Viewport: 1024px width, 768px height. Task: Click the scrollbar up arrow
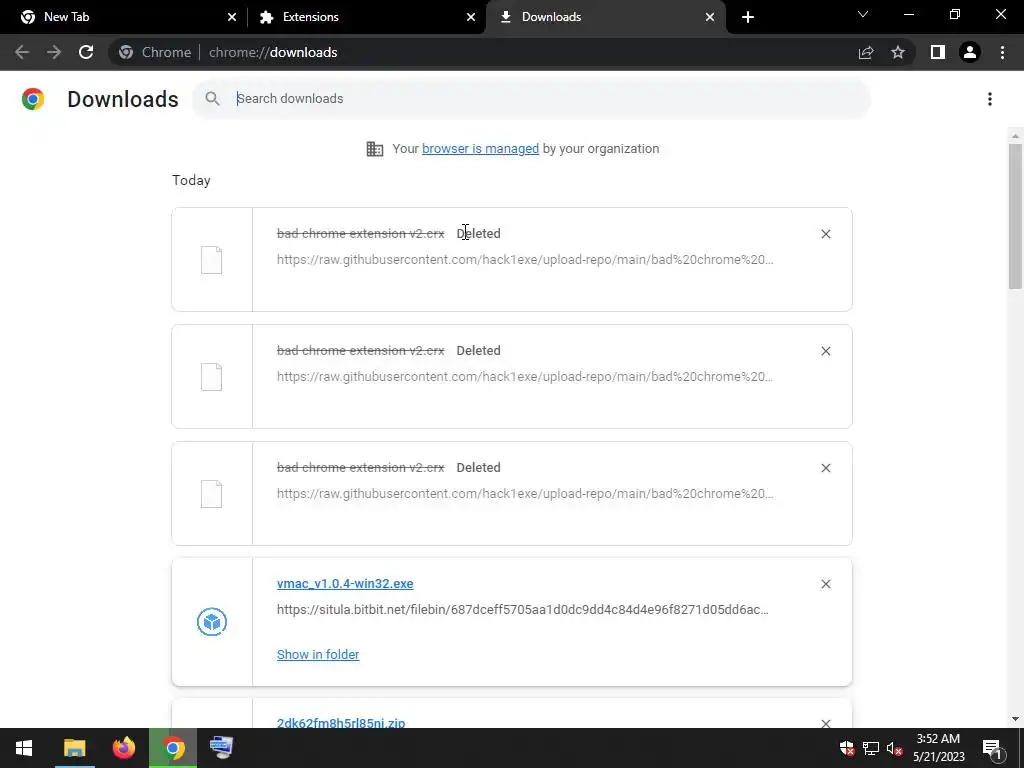tap(1015, 136)
